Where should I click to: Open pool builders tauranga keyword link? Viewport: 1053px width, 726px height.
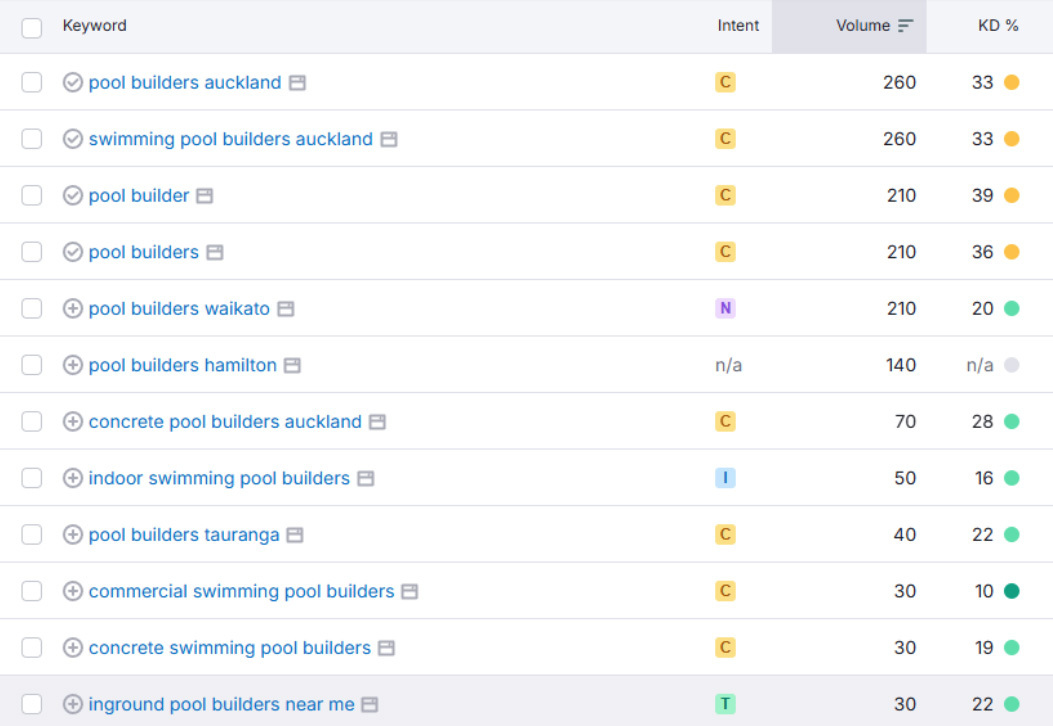click(x=184, y=535)
